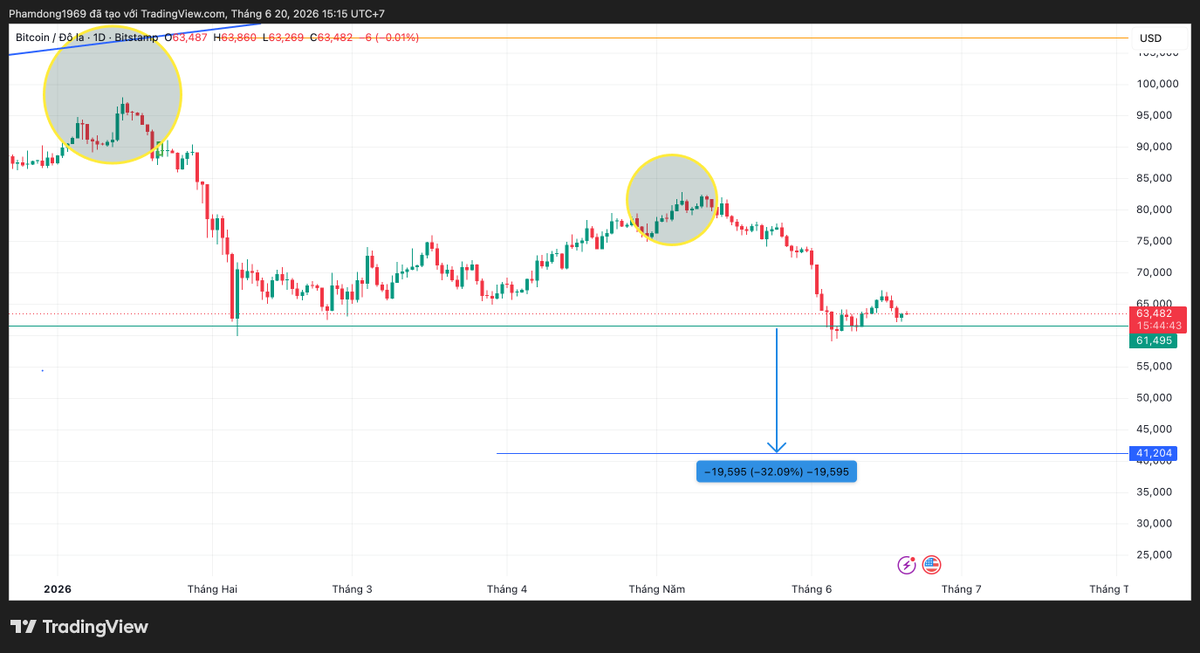Click the low value L63,269

click(283, 38)
